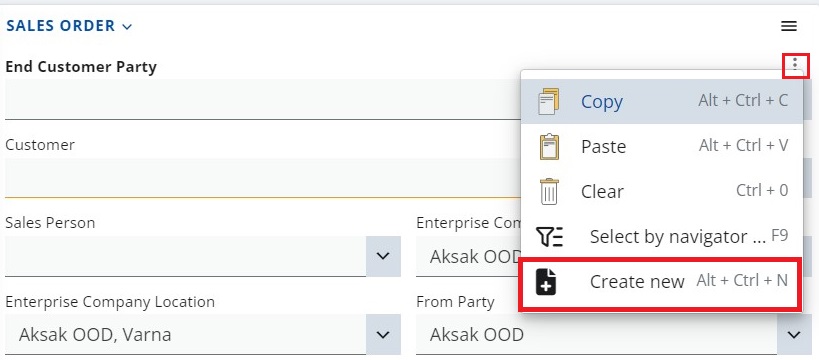Open the From Party dropdown arrow
The height and width of the screenshot is (360, 819).
click(x=794, y=334)
